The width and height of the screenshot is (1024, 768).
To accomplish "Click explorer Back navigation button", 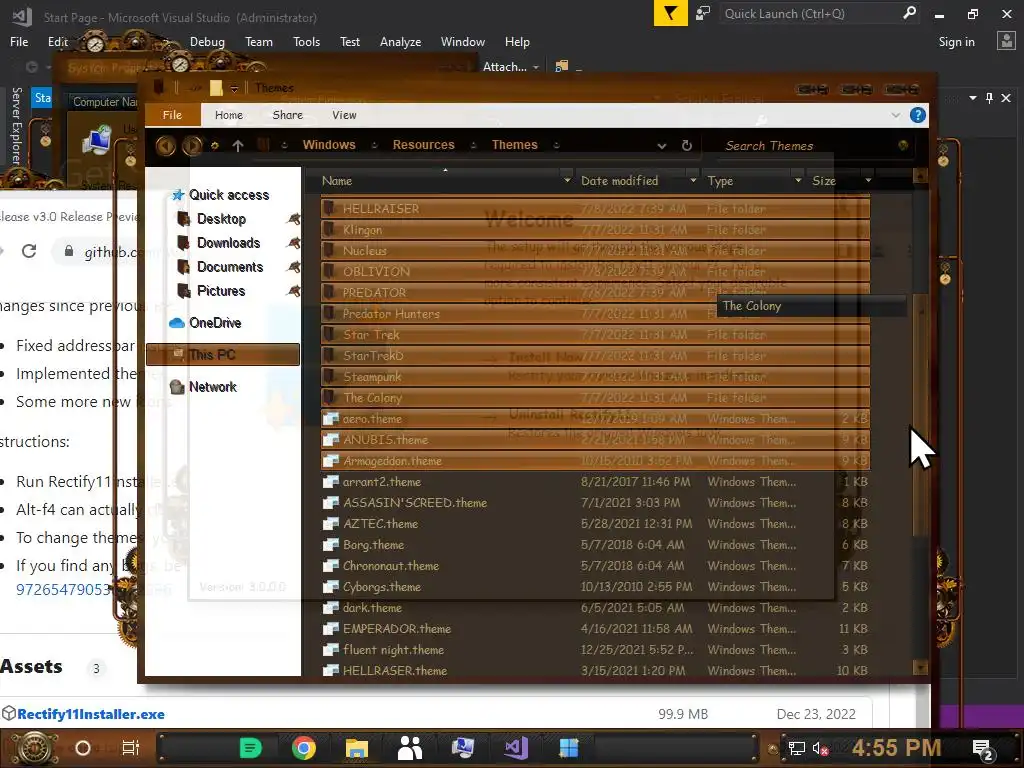I will (166, 145).
